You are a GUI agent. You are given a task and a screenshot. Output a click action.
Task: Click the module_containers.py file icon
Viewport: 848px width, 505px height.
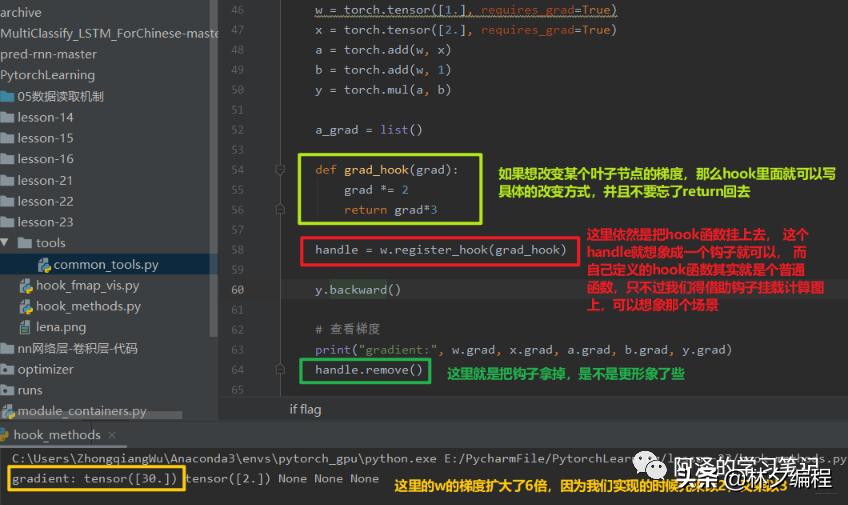click(x=8, y=411)
